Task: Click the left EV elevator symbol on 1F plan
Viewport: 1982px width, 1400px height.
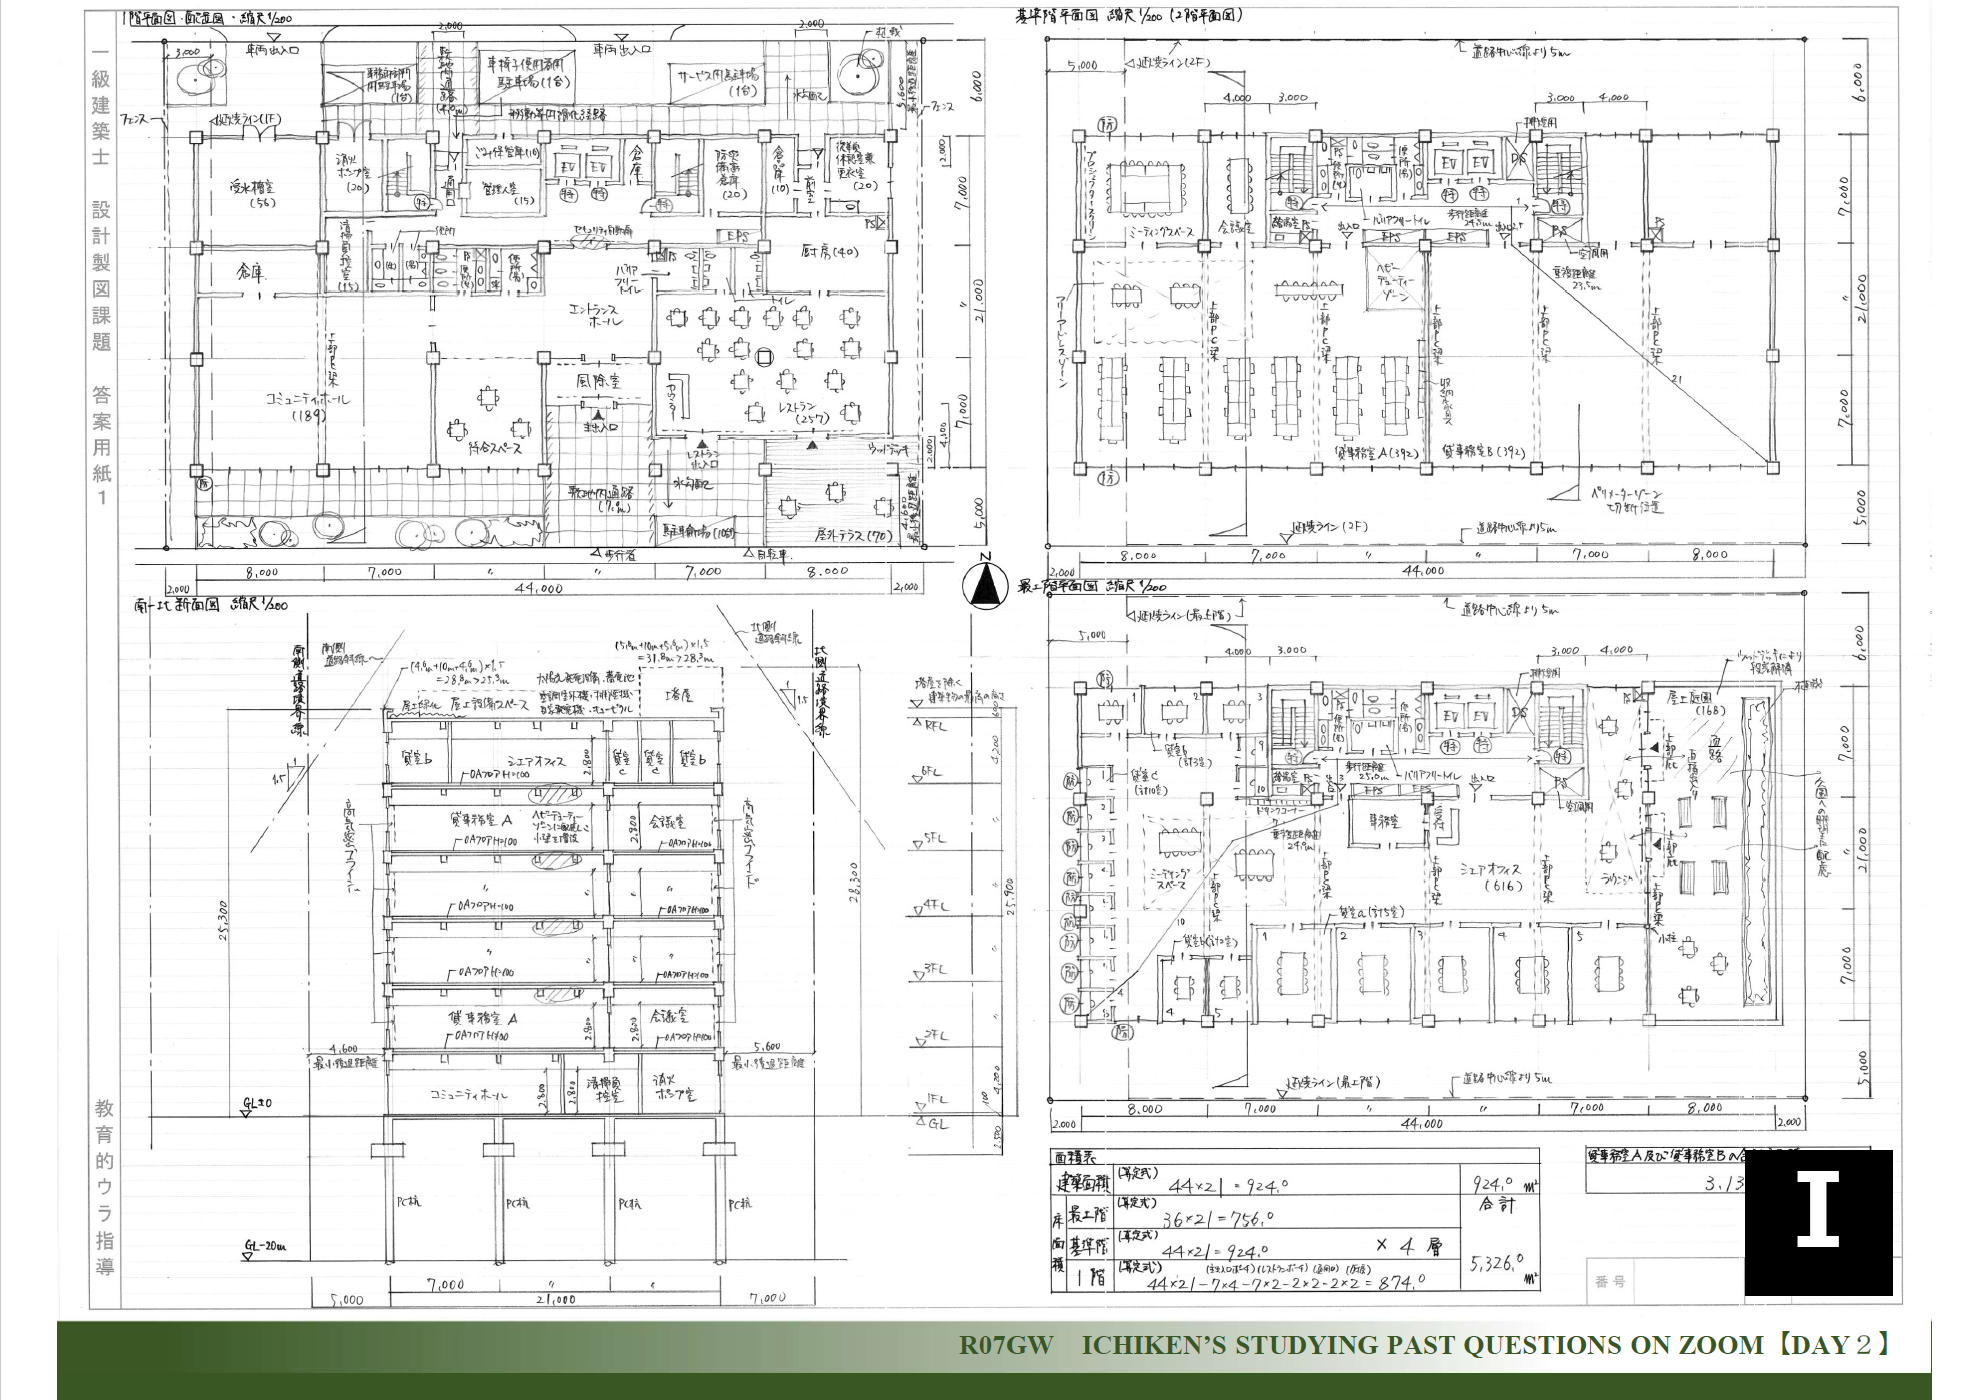Action: pos(567,167)
